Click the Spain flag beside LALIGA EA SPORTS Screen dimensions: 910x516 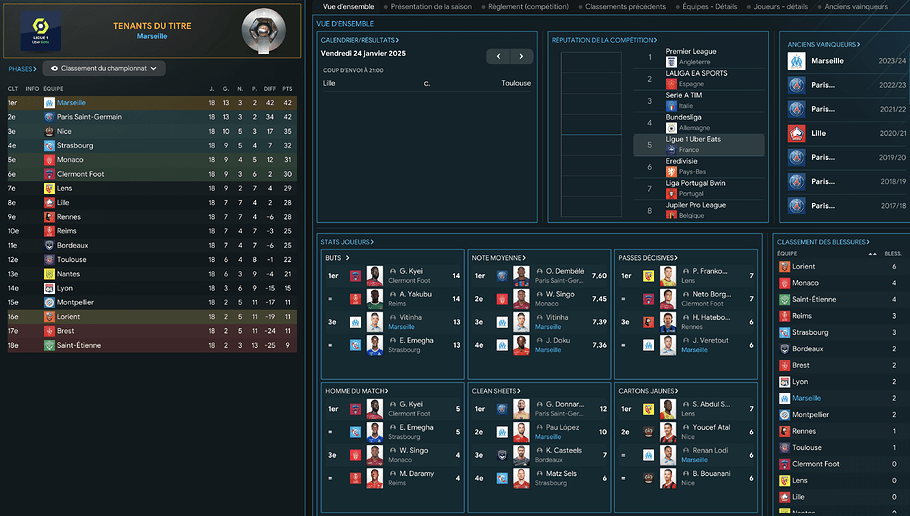point(671,84)
